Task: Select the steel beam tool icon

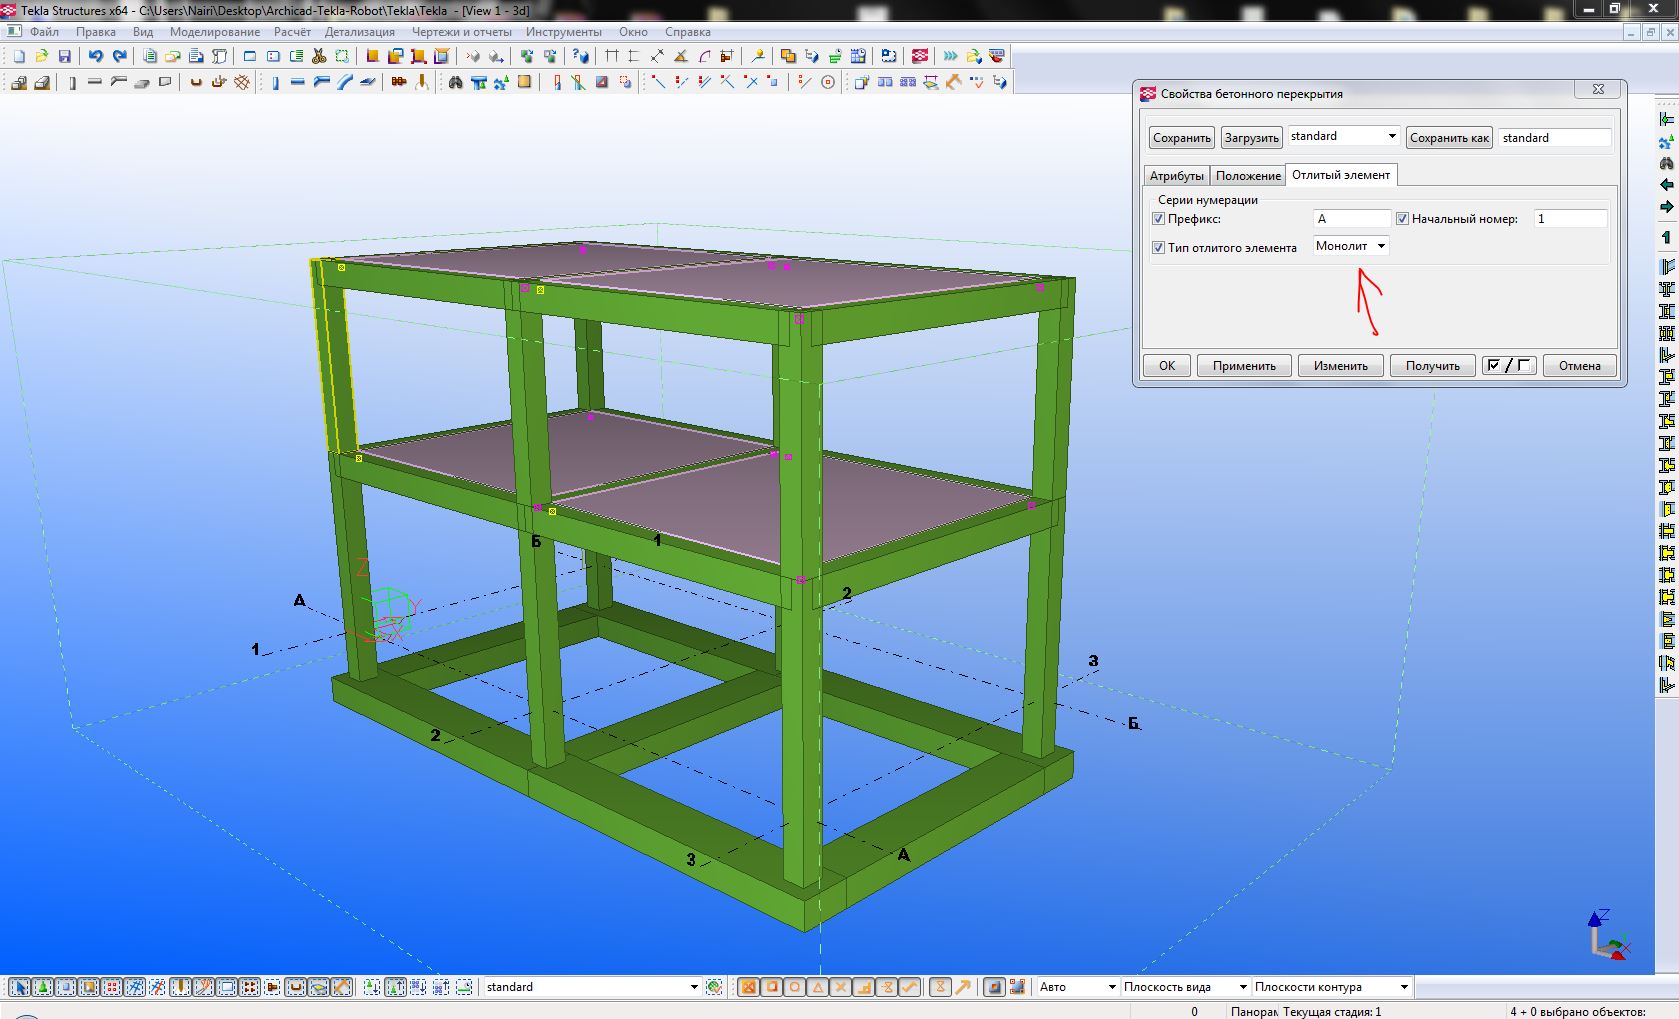Action: point(297,82)
